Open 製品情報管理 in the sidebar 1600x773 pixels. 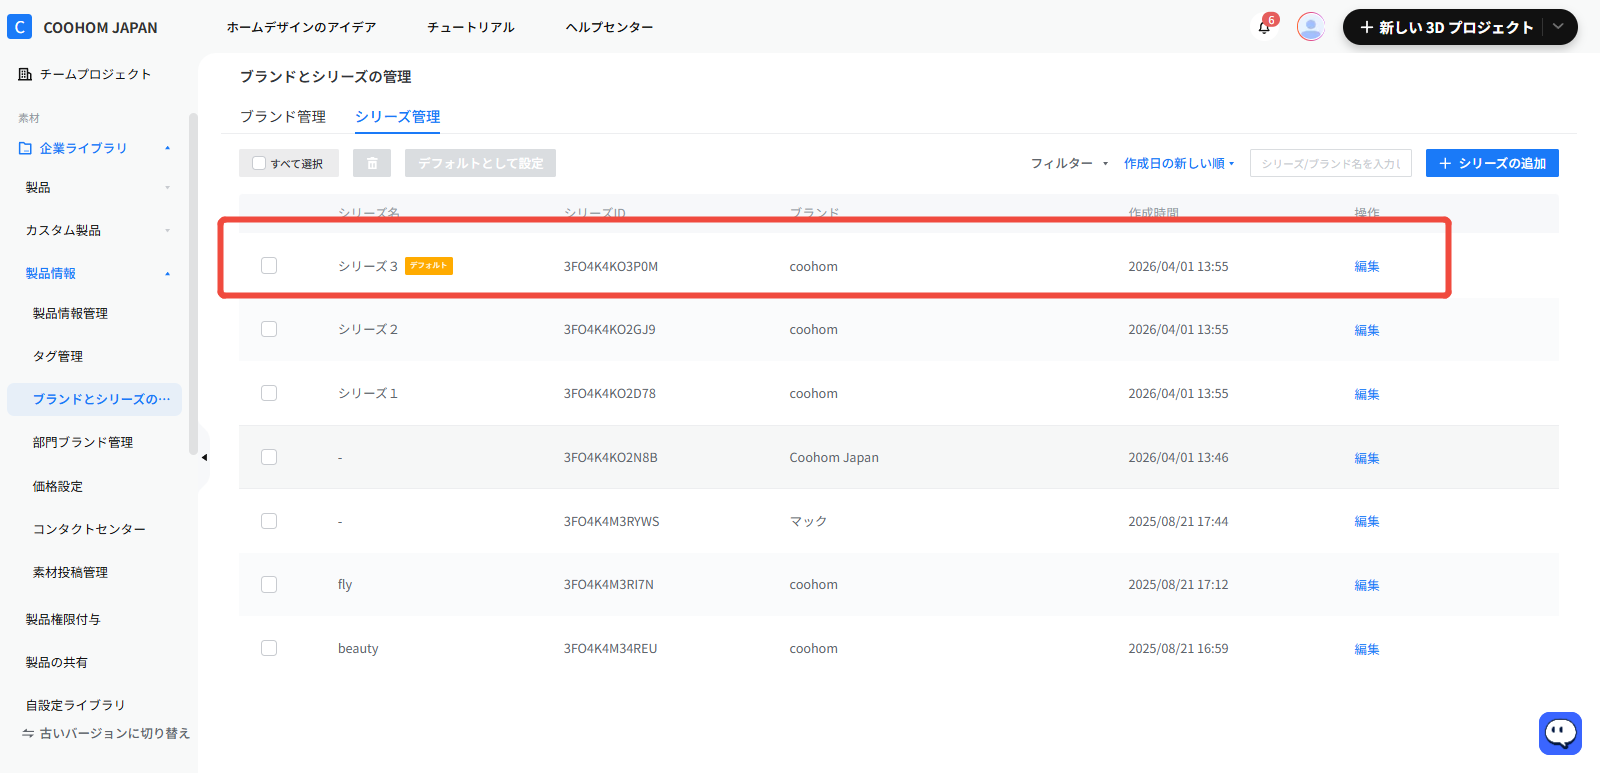click(70, 313)
